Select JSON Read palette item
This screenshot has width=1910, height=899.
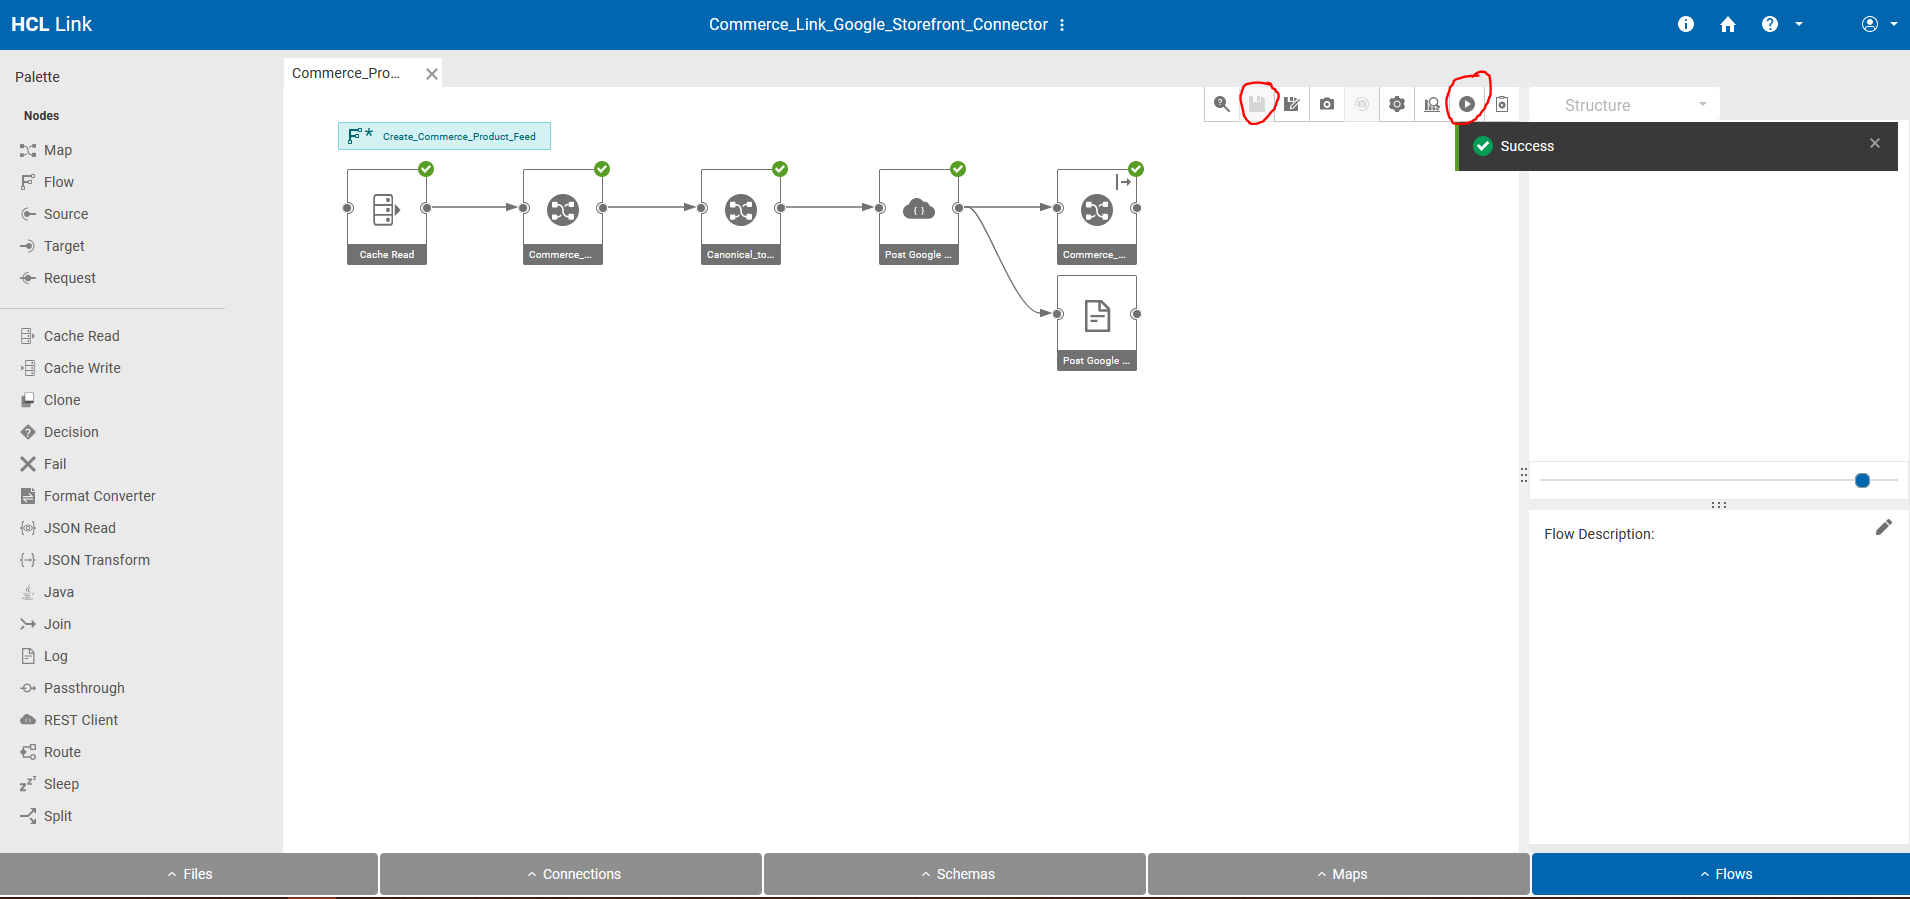(68, 528)
